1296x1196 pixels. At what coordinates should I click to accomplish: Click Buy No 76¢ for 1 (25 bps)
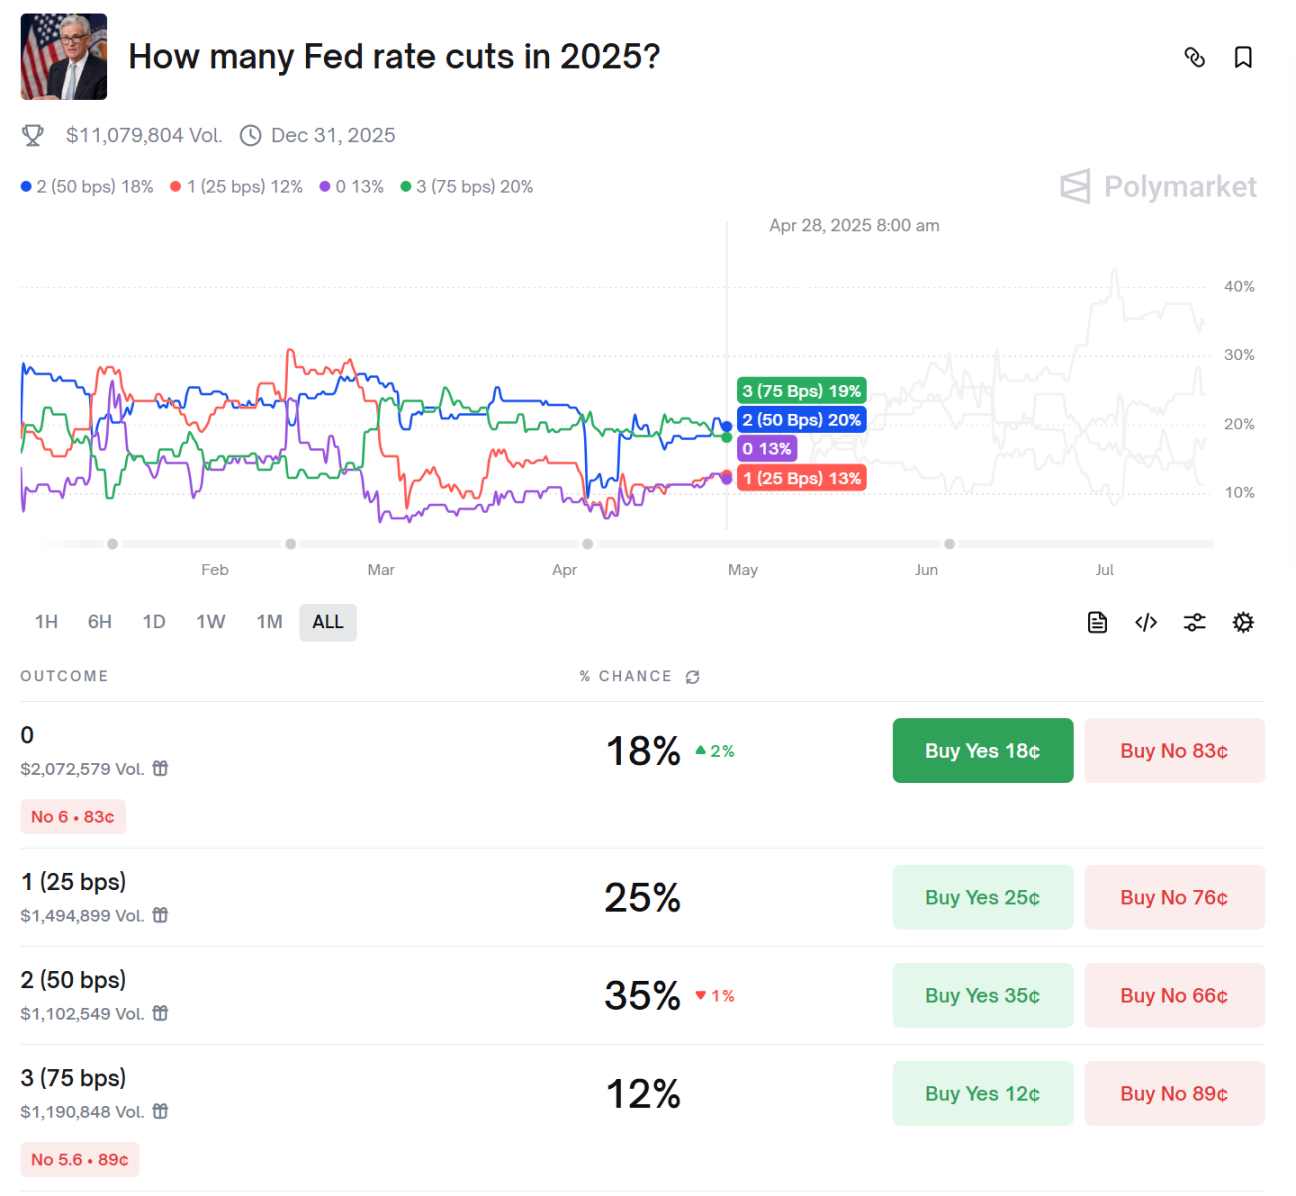pyautogui.click(x=1174, y=898)
